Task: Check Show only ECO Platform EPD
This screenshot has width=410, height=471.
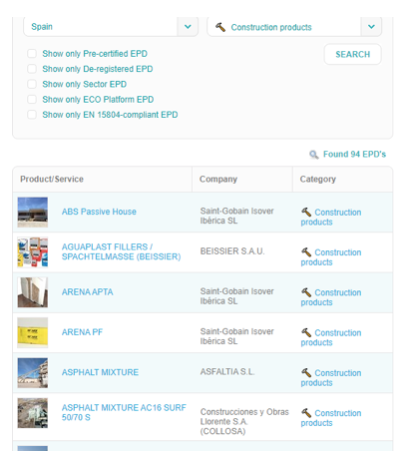Action: pyautogui.click(x=32, y=99)
